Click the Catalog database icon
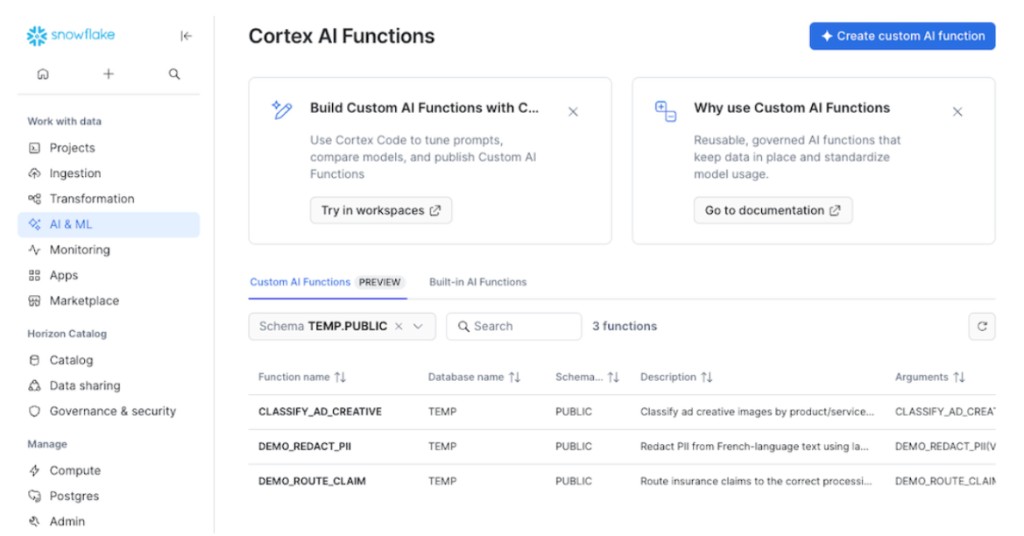 click(x=35, y=360)
